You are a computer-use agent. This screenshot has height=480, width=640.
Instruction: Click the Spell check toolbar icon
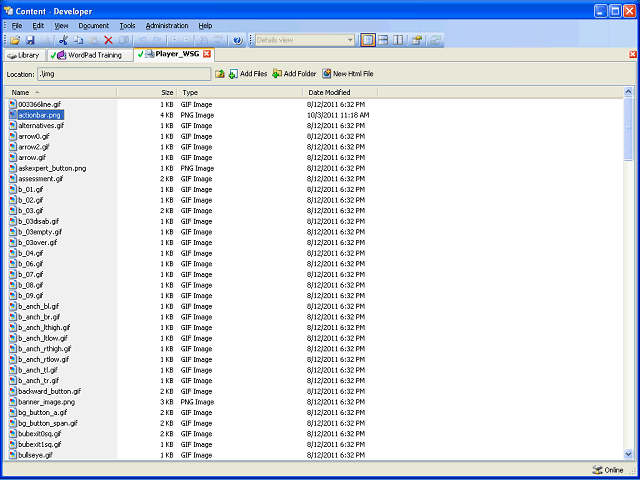[219, 40]
